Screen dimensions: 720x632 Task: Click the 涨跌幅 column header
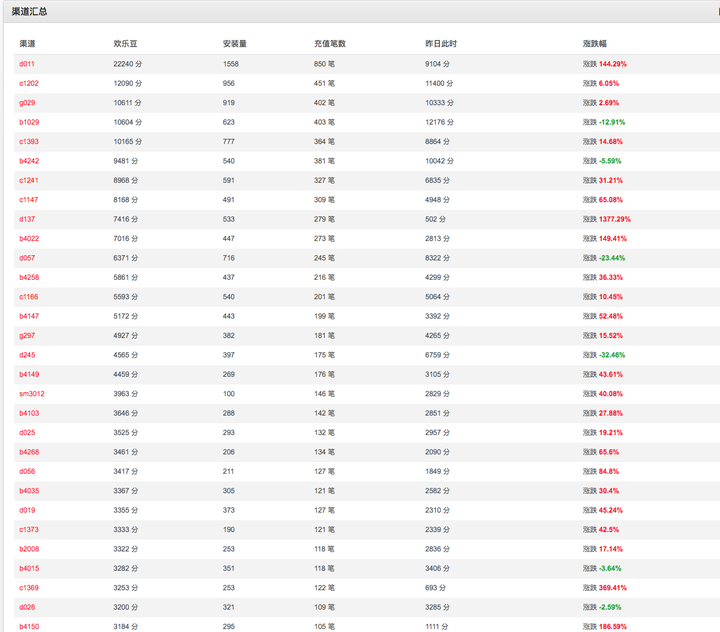click(595, 44)
